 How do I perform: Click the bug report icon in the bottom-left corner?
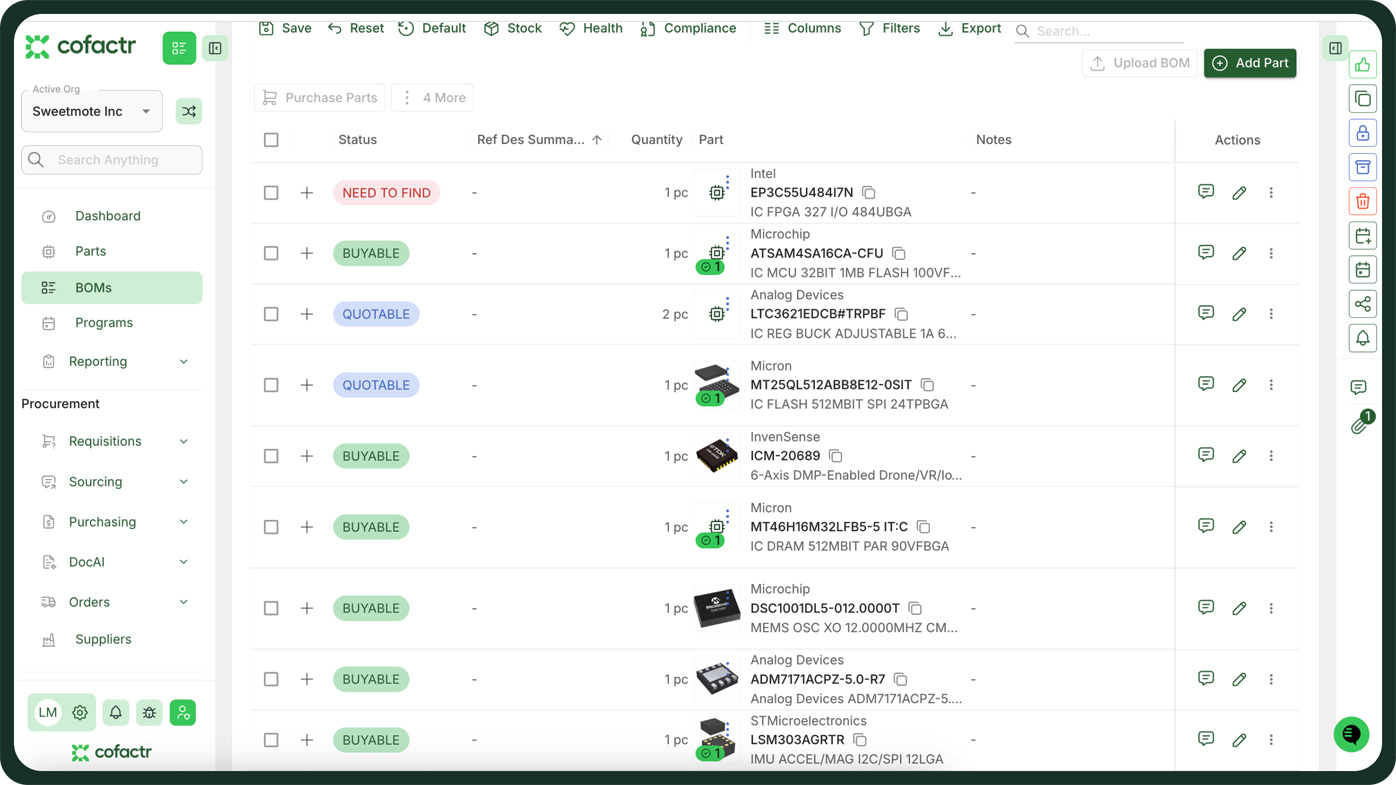149,713
